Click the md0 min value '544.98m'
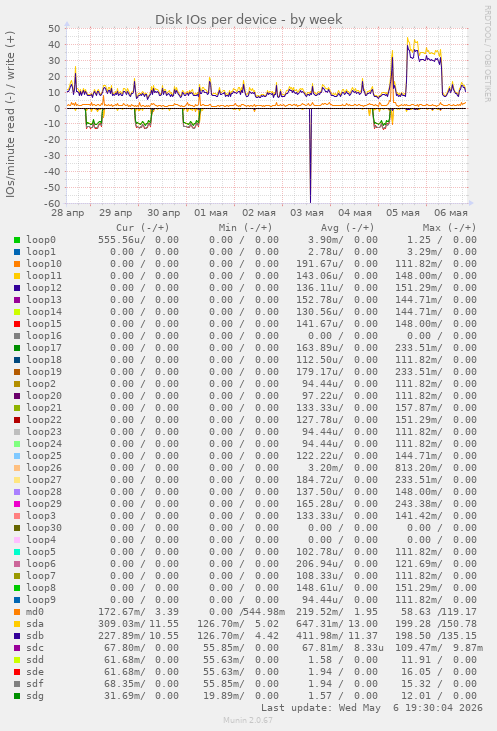Screen dimensions: 497x731 click(x=264, y=612)
